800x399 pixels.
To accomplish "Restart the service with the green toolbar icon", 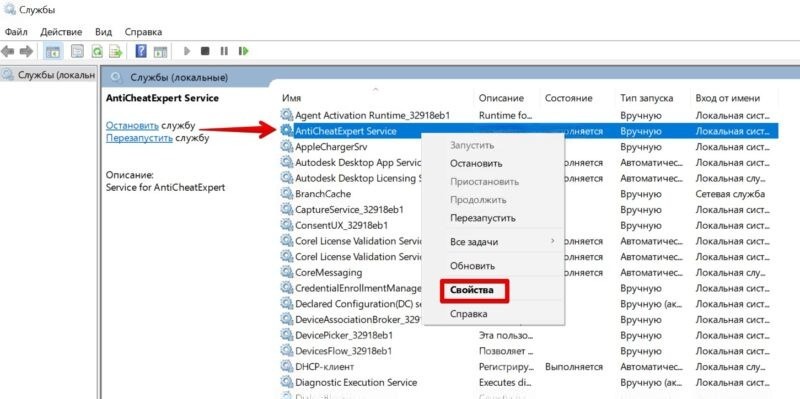I will (x=243, y=51).
